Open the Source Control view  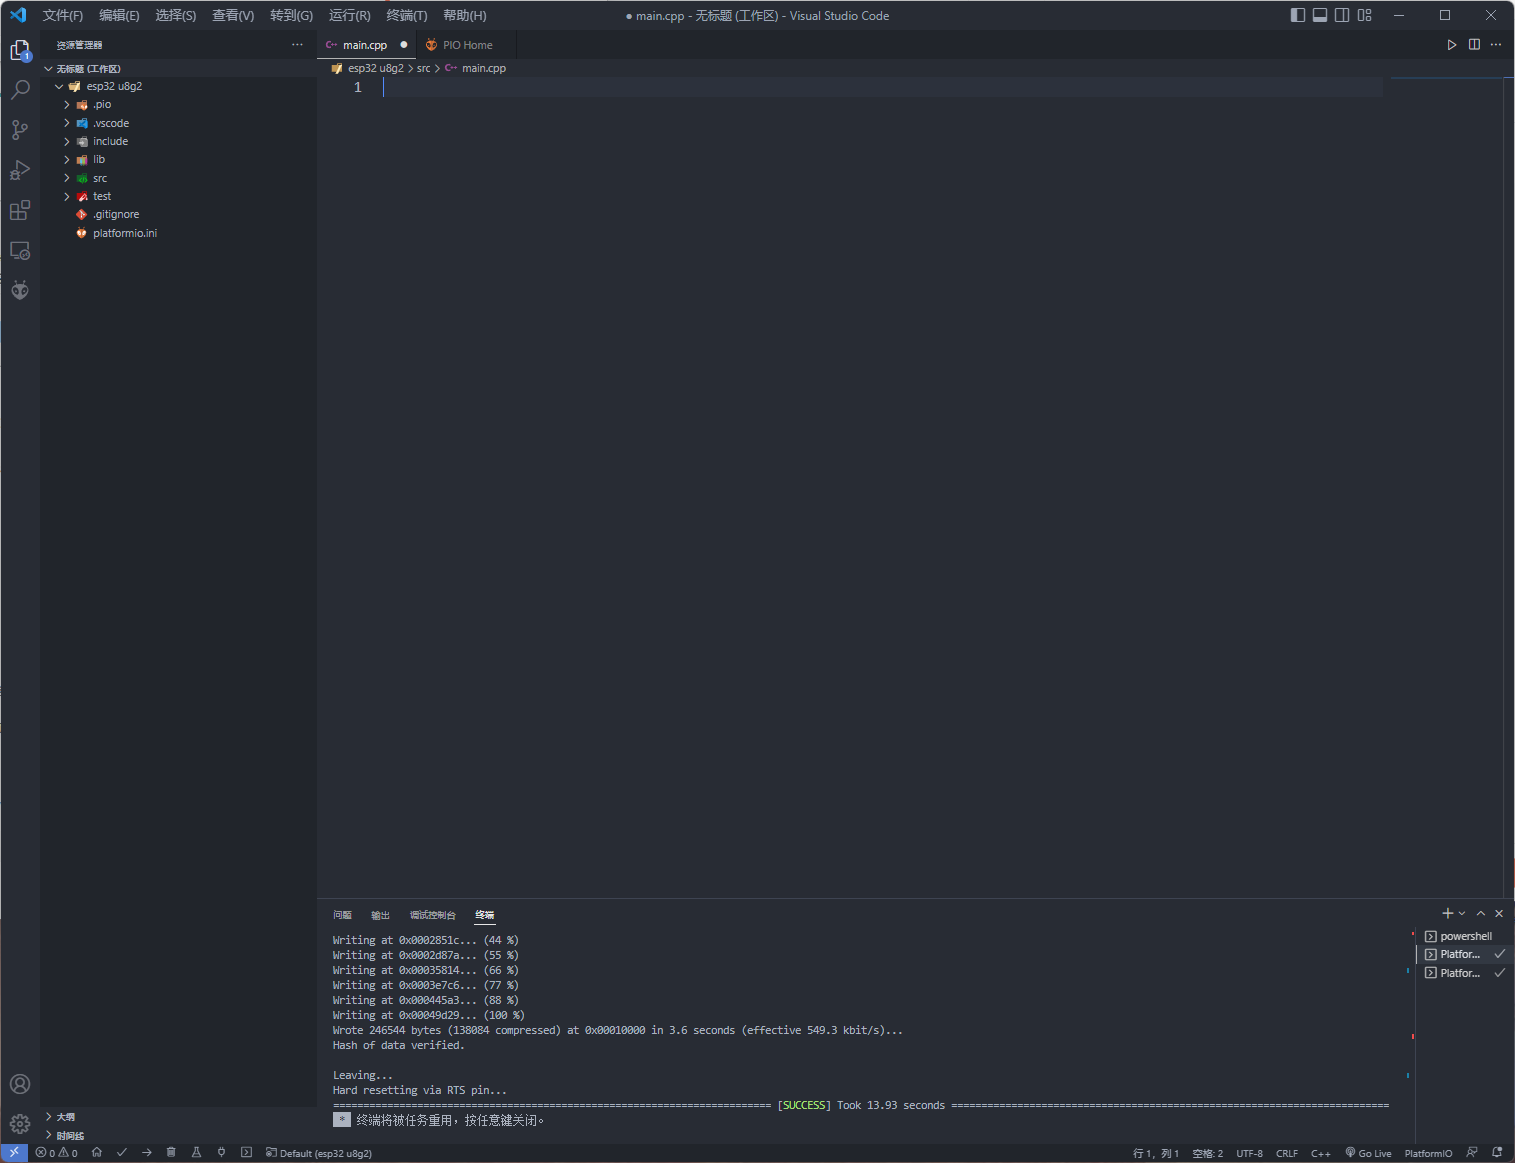(20, 130)
